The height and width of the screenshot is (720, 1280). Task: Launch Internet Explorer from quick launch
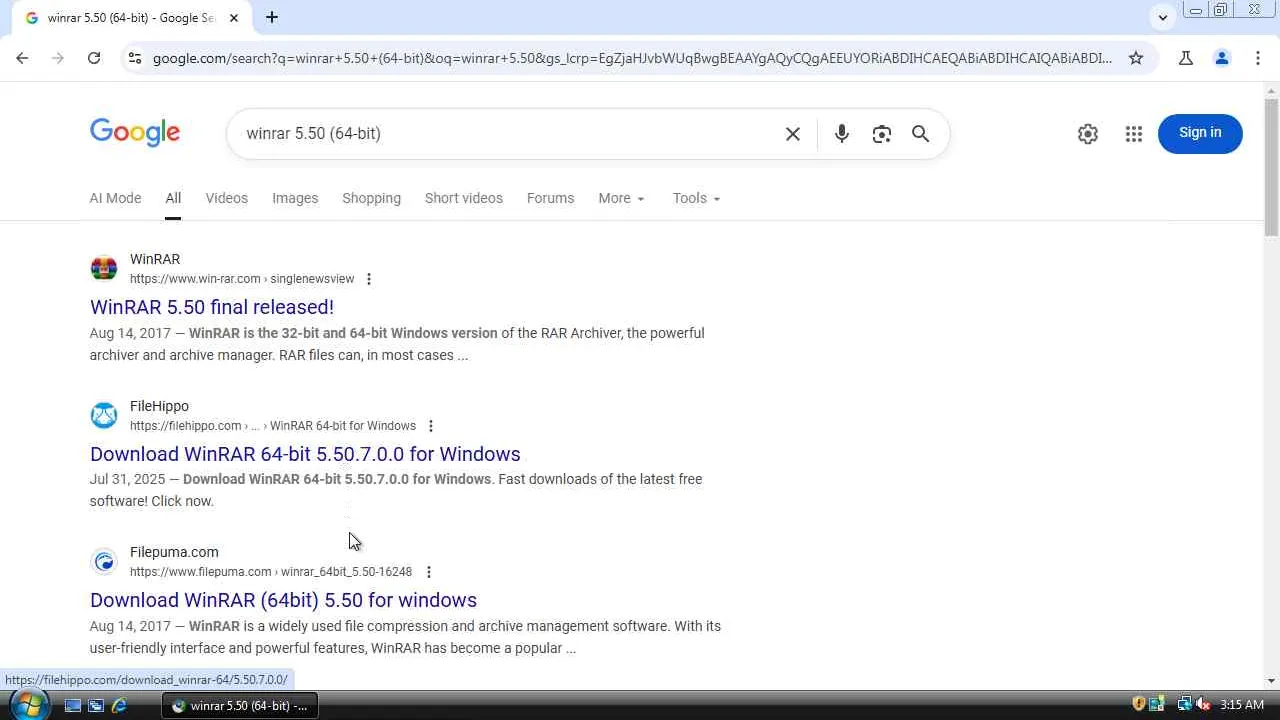119,705
